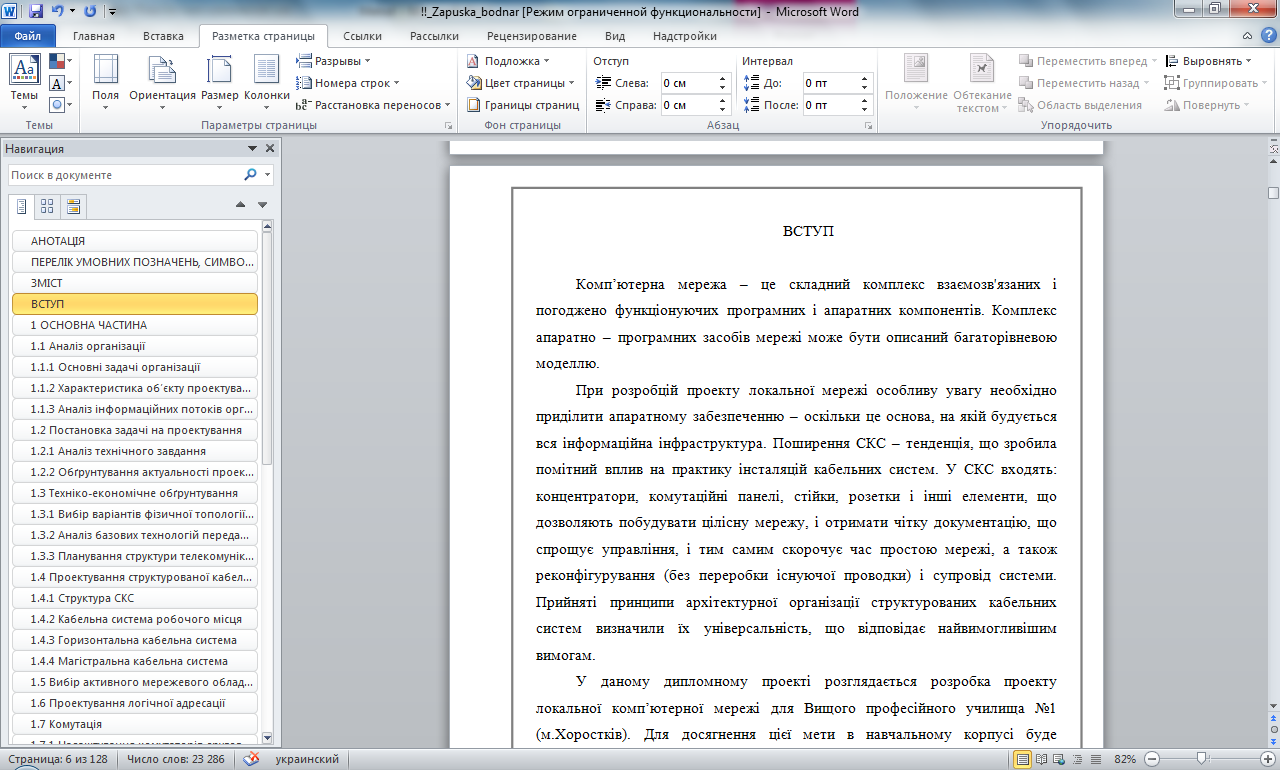
Task: Switch to the Ссылки tab
Action: click(362, 36)
